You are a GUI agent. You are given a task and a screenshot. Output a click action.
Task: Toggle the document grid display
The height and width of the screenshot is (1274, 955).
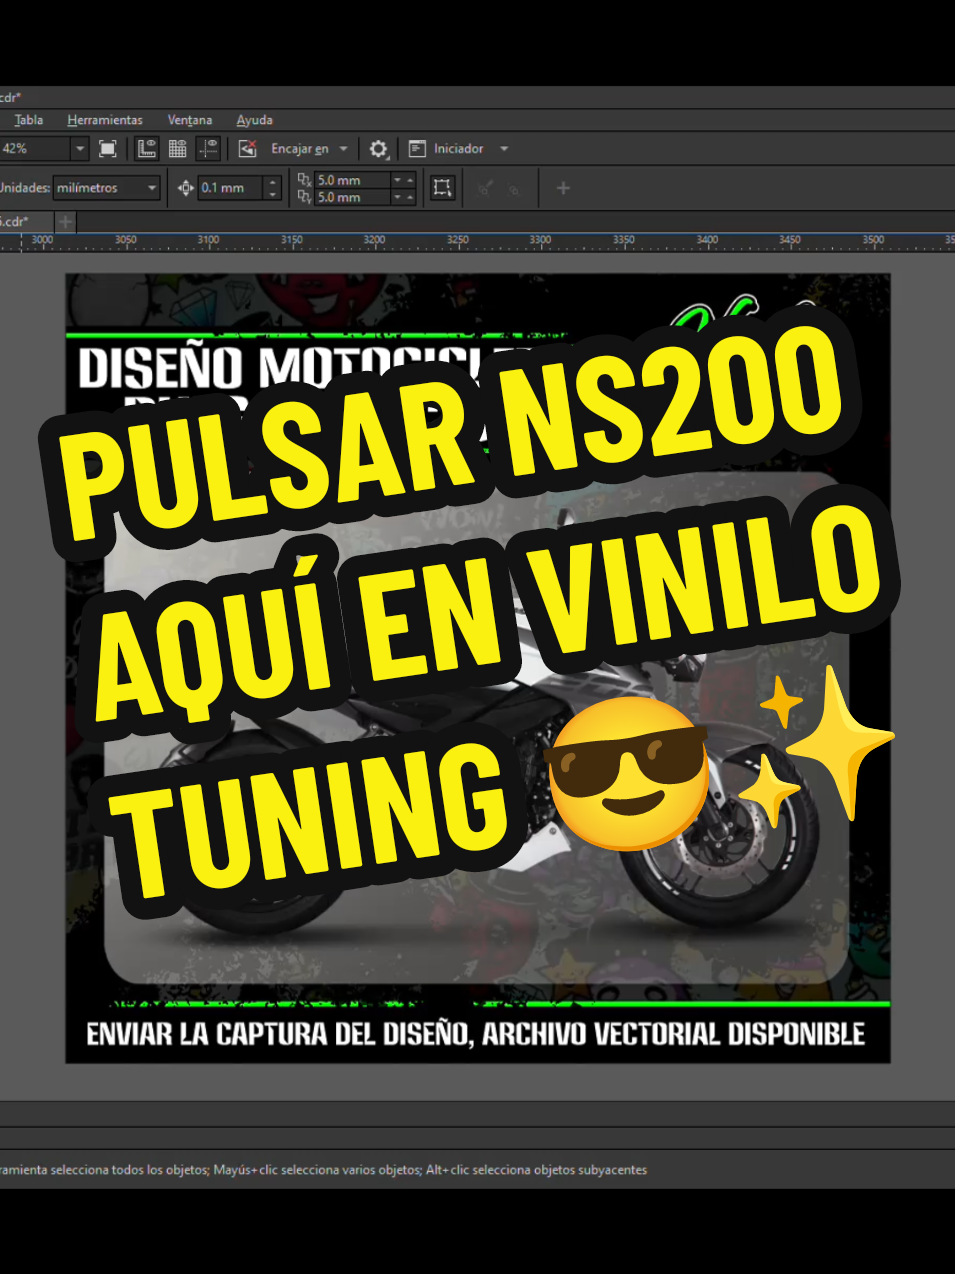tap(177, 148)
